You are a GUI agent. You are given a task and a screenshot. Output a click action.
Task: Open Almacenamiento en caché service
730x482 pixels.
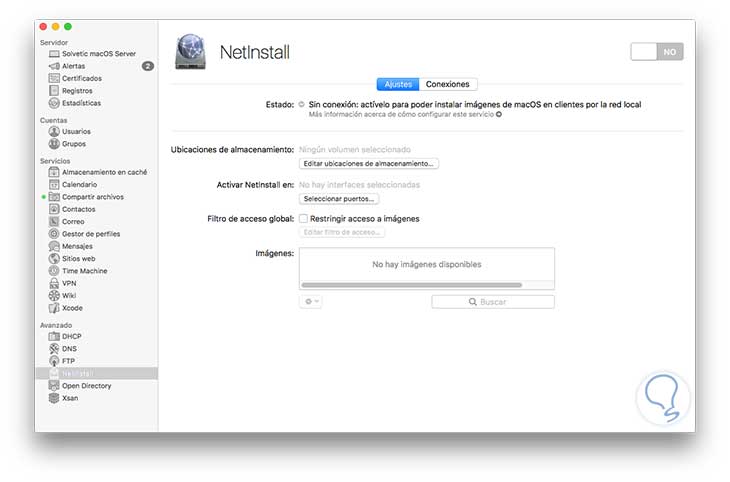coord(98,172)
